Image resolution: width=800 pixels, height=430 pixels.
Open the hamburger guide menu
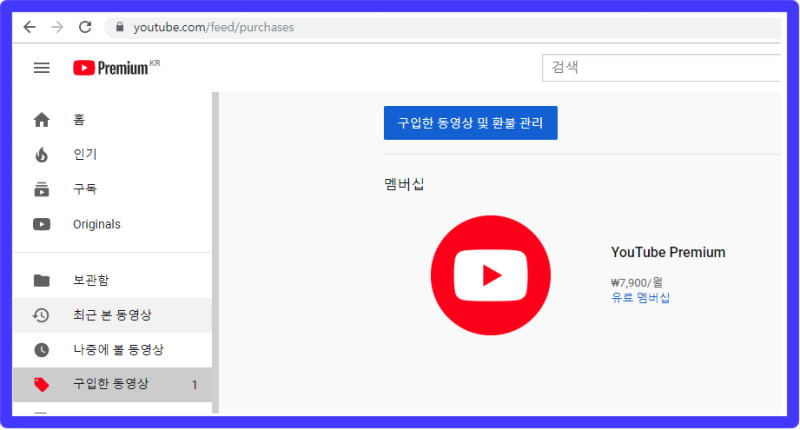(x=42, y=68)
